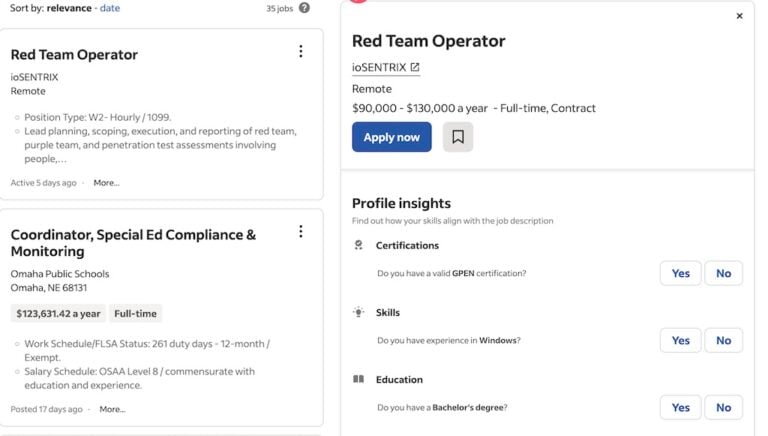Answer No to GPEN certification question
768x436 pixels.
(x=723, y=273)
